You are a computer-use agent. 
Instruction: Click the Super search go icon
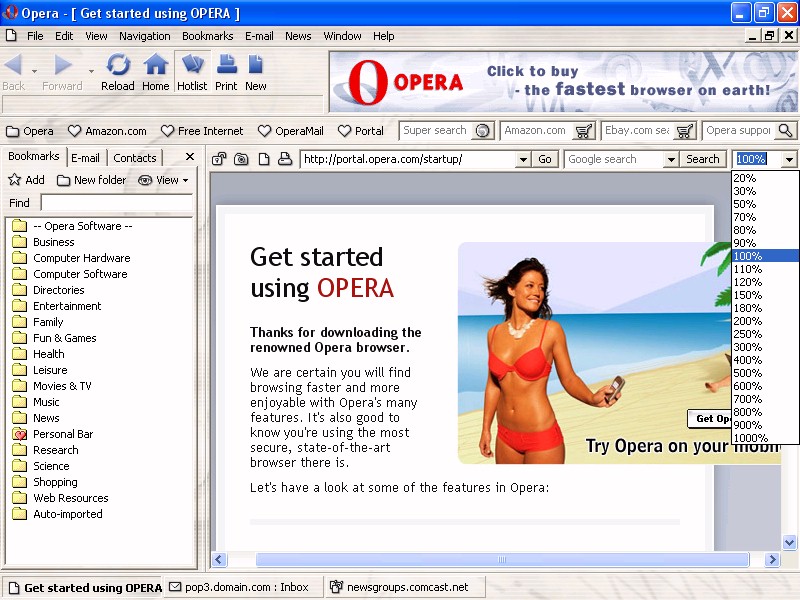pyautogui.click(x=482, y=131)
